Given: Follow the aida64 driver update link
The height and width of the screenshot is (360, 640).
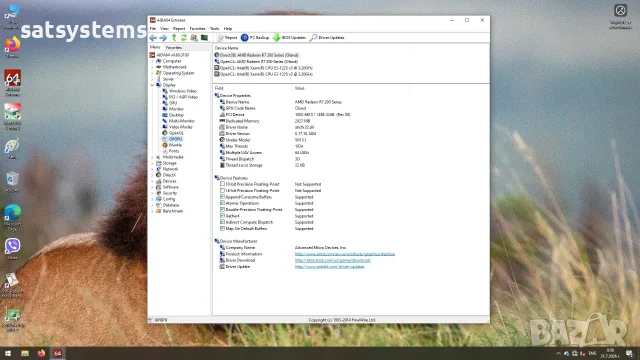Looking at the screenshot, I should (329, 267).
